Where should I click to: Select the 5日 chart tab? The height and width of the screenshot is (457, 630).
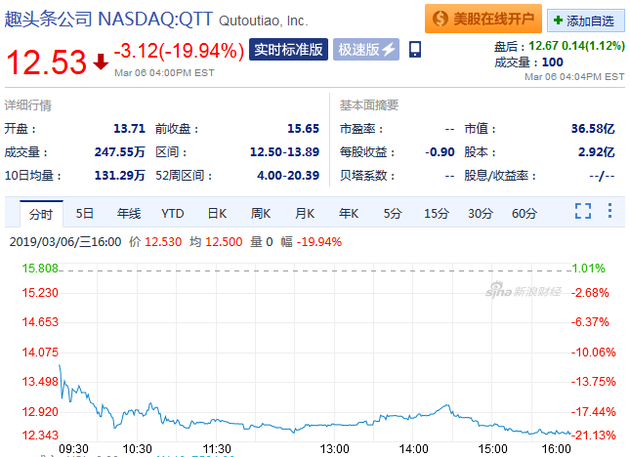[x=84, y=213]
